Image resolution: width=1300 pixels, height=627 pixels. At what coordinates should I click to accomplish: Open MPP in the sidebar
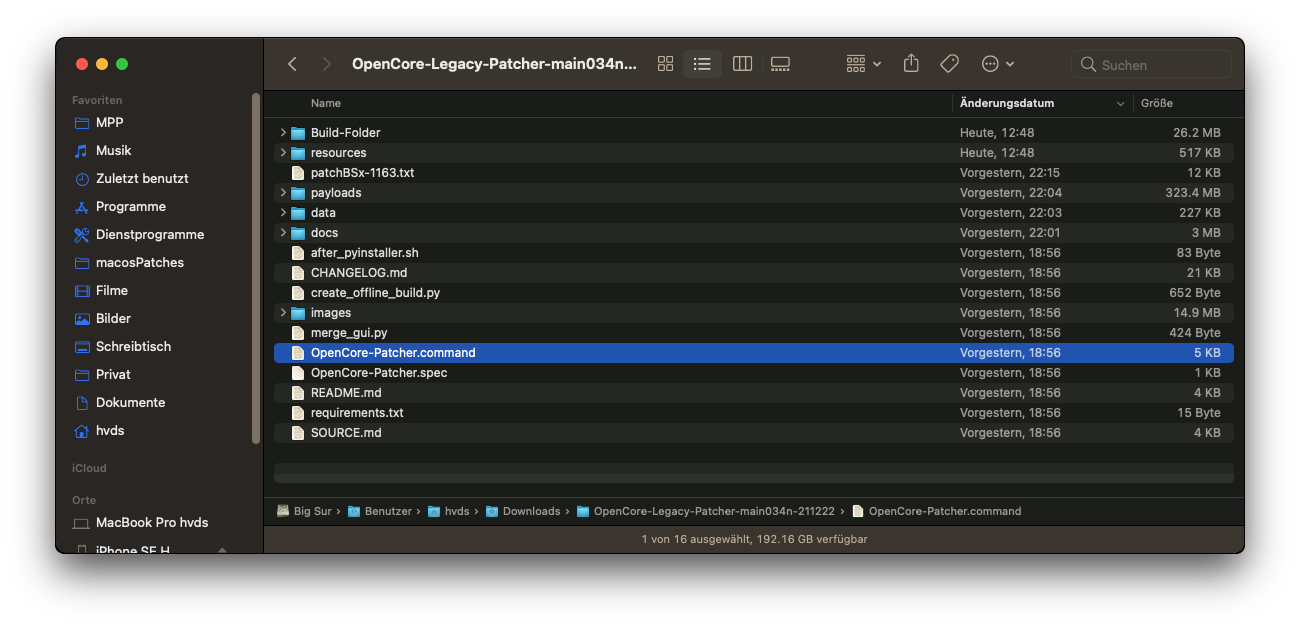[110, 123]
